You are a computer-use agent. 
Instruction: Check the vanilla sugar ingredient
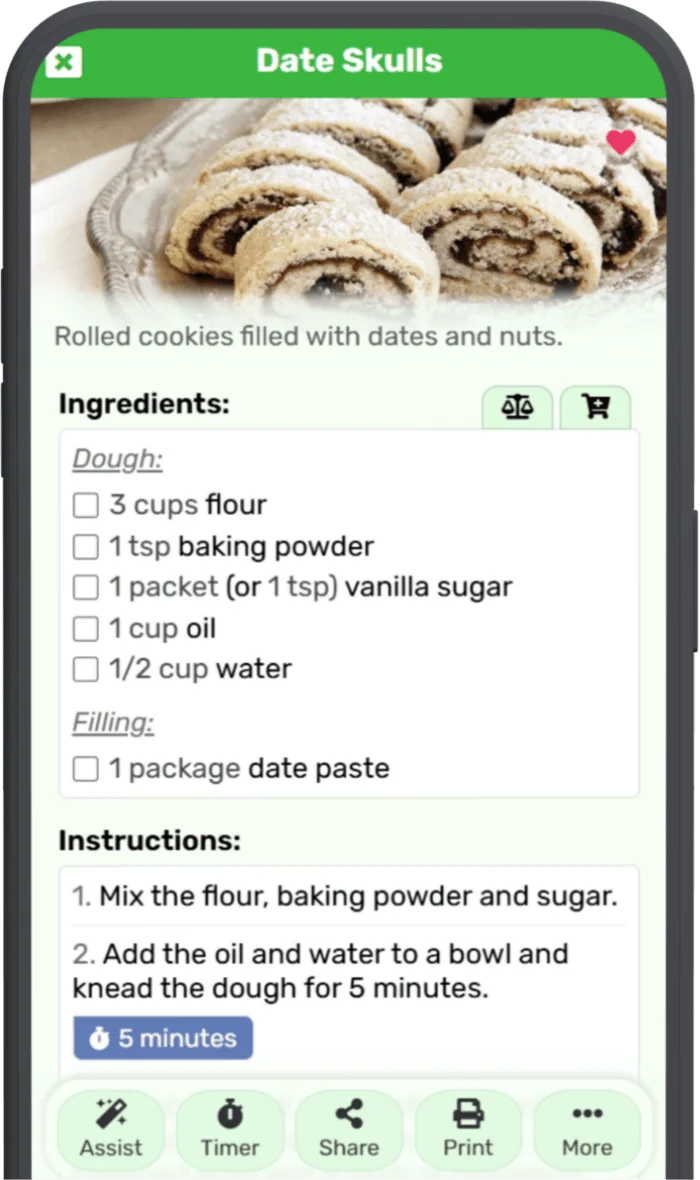(x=85, y=587)
